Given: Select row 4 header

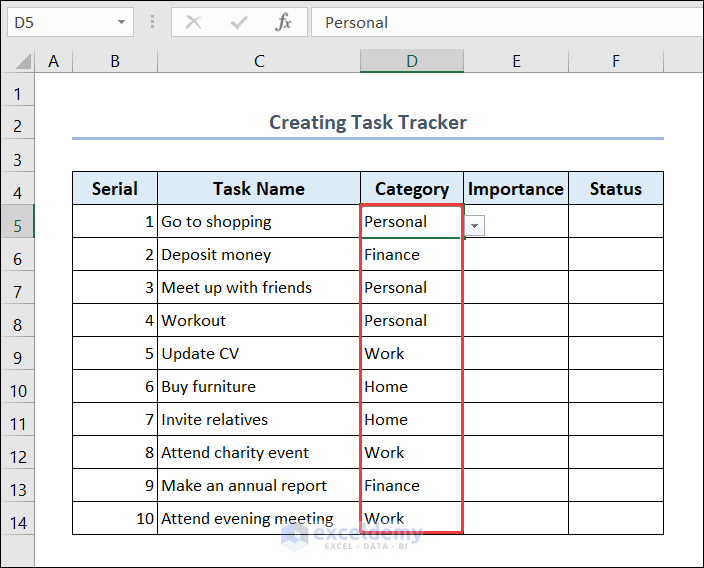Looking at the screenshot, I should pos(18,189).
